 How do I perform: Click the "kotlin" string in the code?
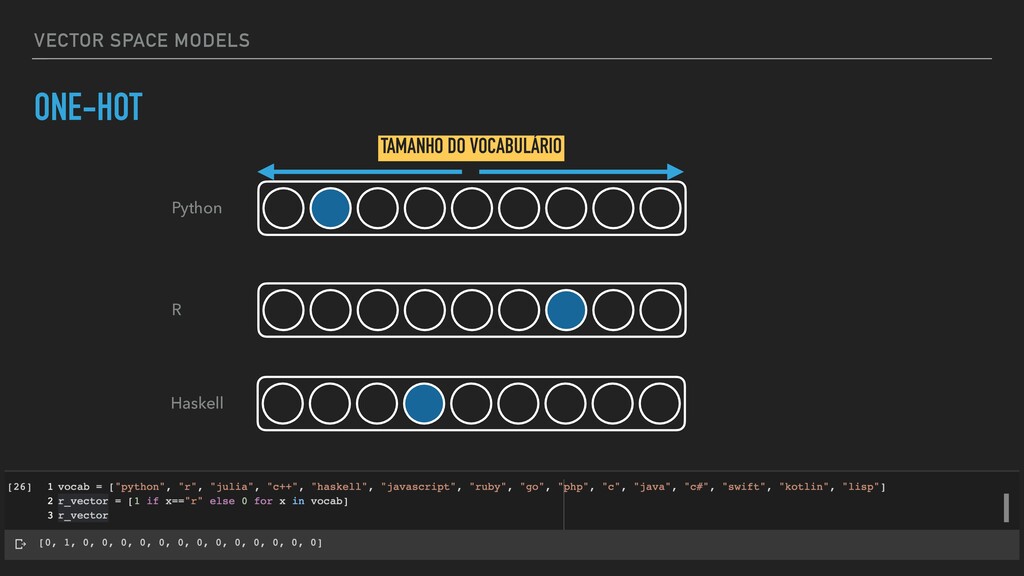point(805,487)
